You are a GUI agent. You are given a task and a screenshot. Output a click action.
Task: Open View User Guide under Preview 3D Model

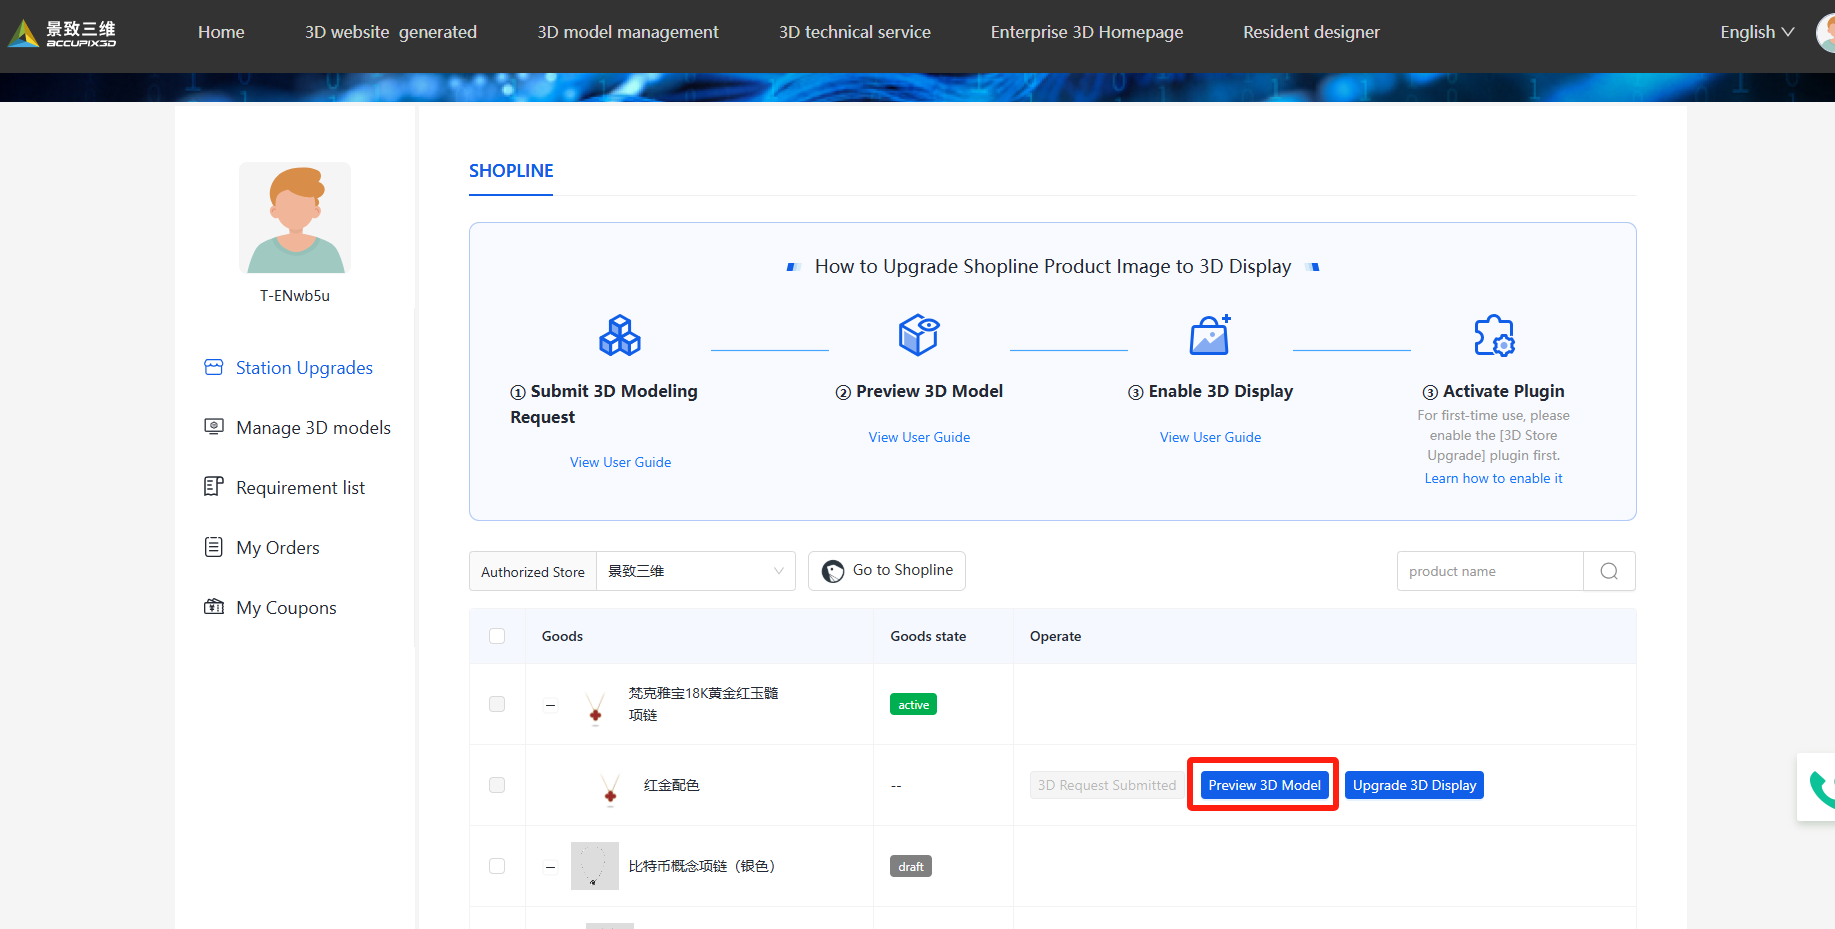click(x=919, y=437)
